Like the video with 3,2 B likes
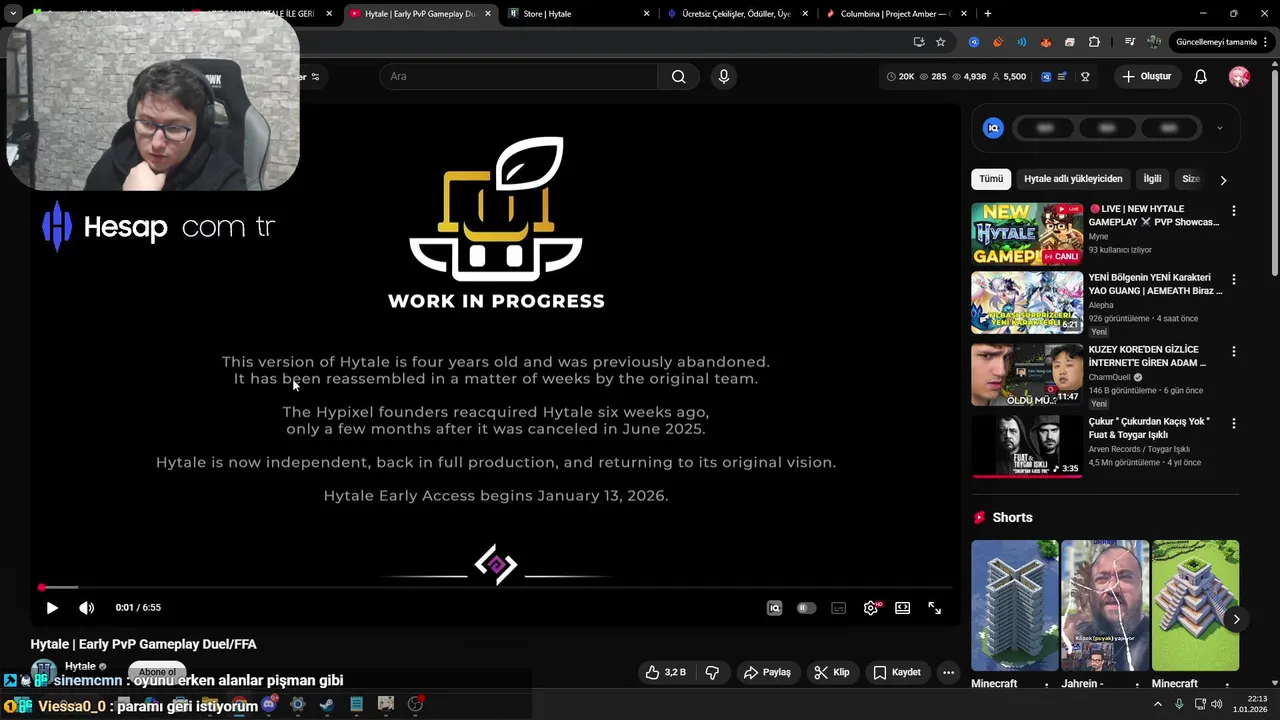Viewport: 1280px width, 720px height. click(665, 672)
